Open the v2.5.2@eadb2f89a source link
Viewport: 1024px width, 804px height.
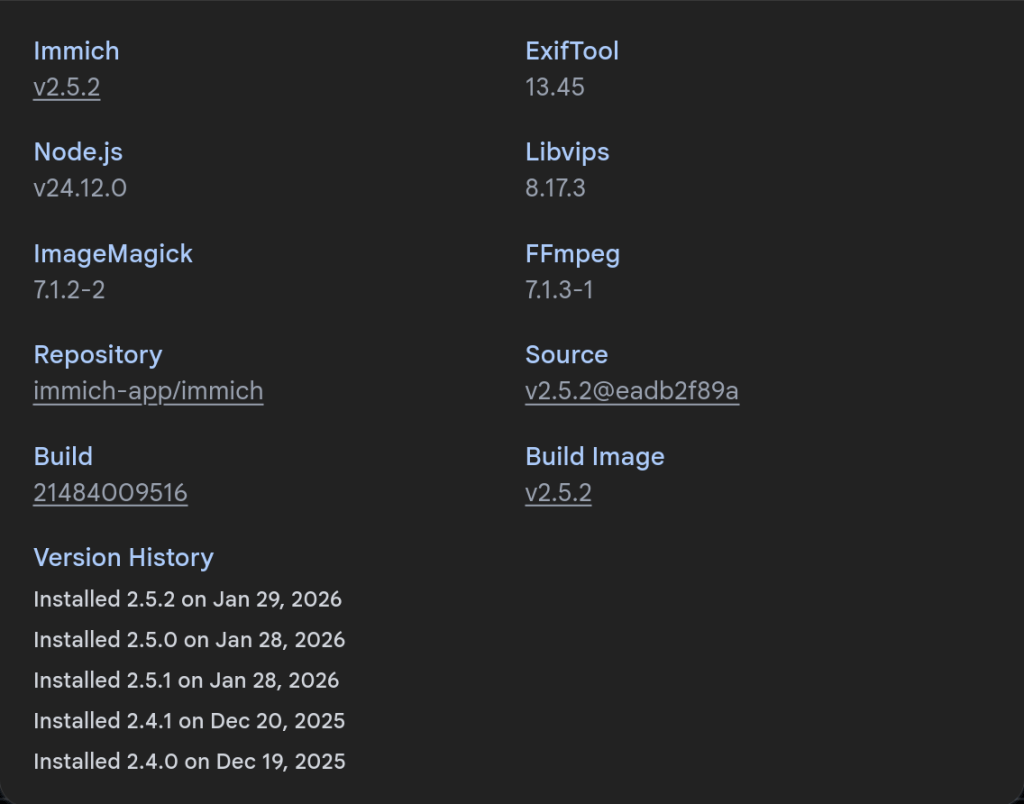tap(631, 391)
